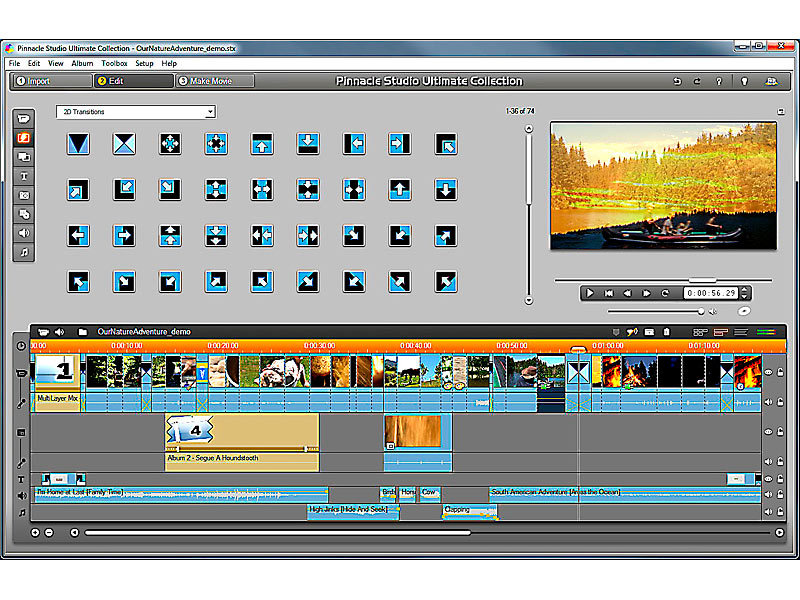Step preview one frame back
800x600 pixels.
coord(628,293)
